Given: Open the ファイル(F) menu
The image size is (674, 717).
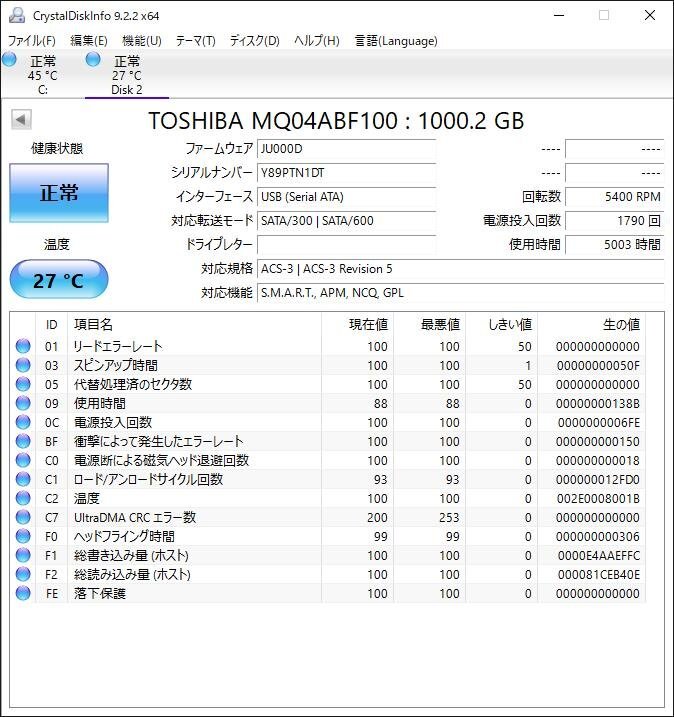Looking at the screenshot, I should click(32, 41).
